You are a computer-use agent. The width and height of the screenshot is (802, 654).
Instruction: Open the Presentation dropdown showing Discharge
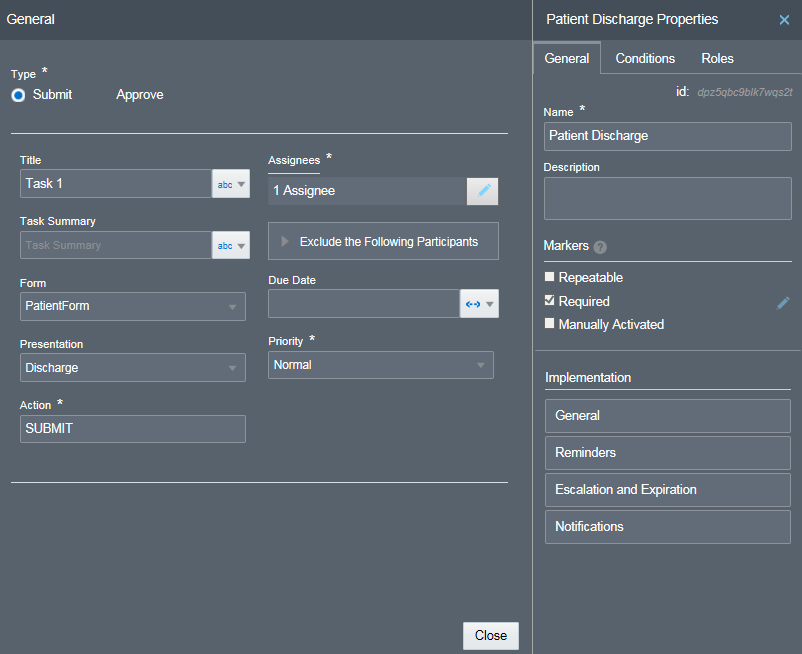click(x=132, y=367)
